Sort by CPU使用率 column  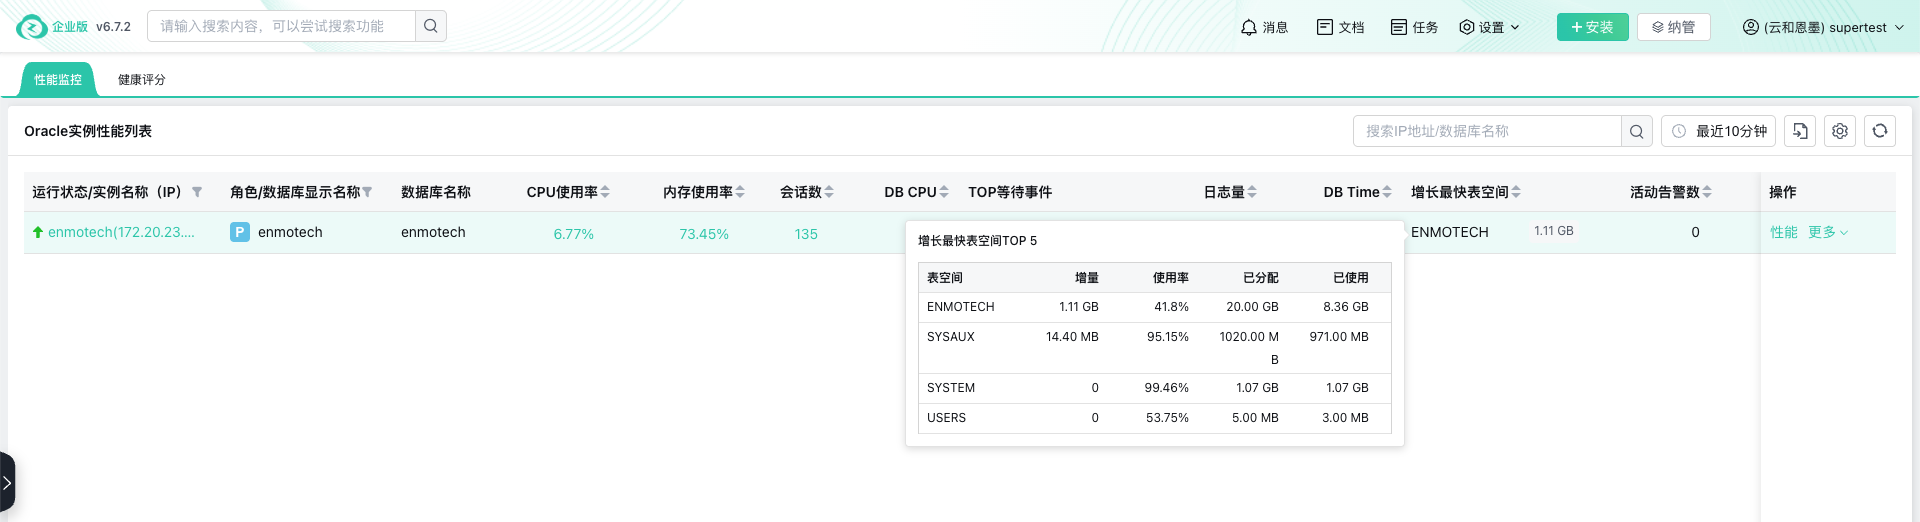[605, 192]
